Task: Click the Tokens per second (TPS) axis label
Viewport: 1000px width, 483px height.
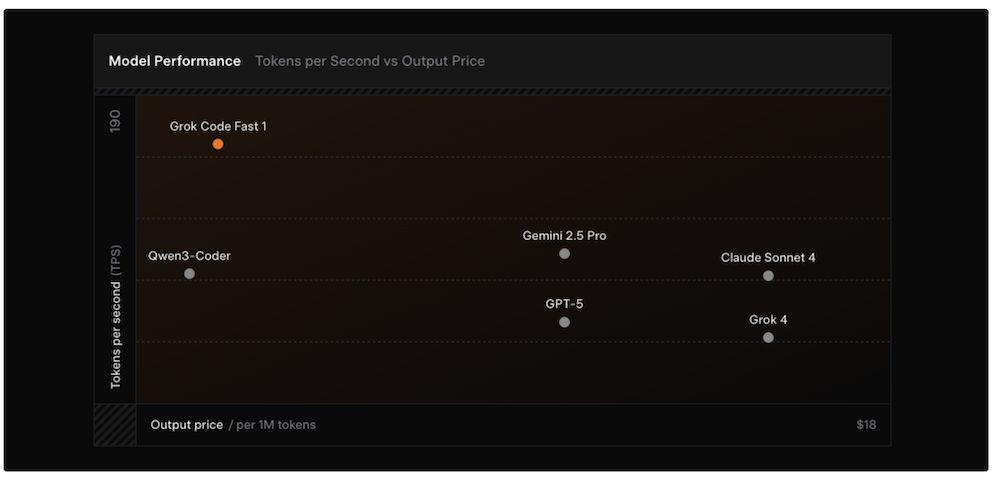Action: pos(116,316)
